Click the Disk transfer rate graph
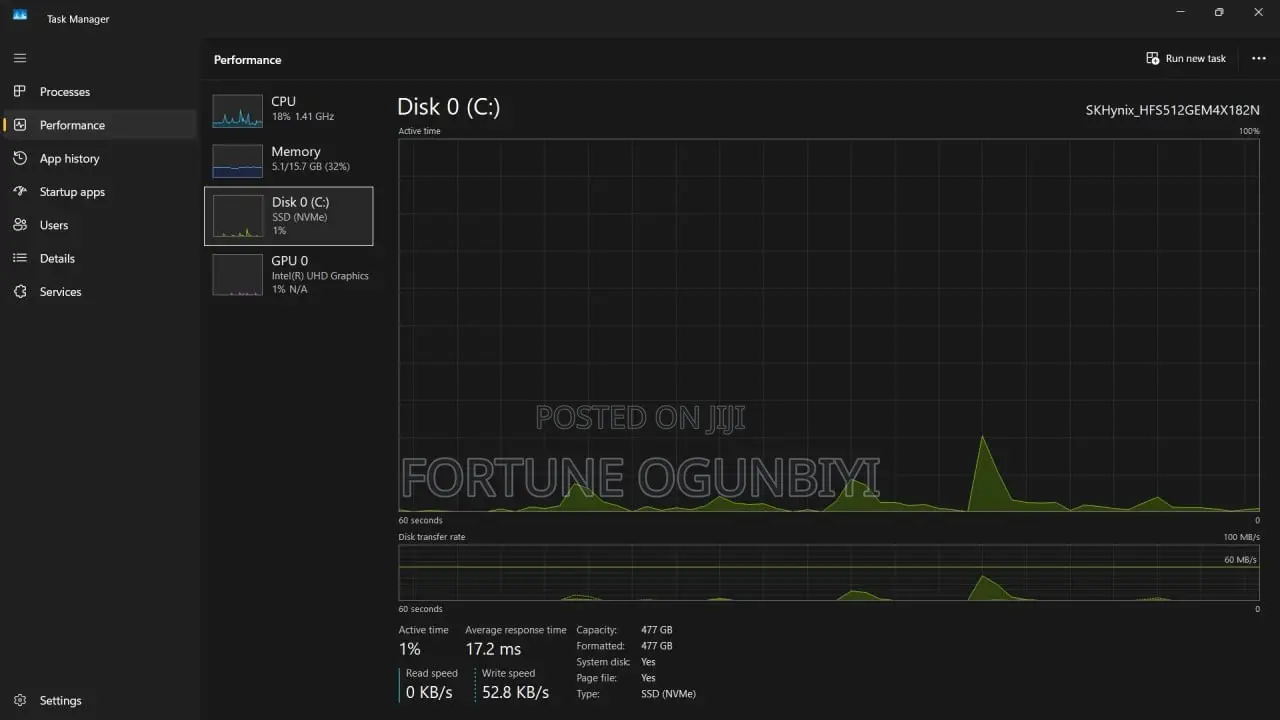This screenshot has width=1280, height=720. (x=829, y=572)
